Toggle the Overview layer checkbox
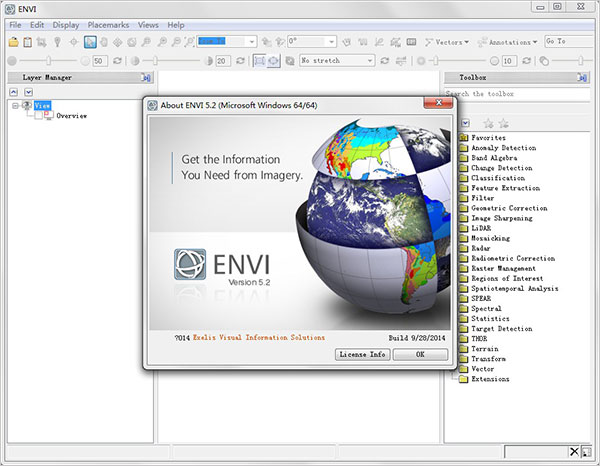This screenshot has width=600, height=466. pyautogui.click(x=38, y=115)
